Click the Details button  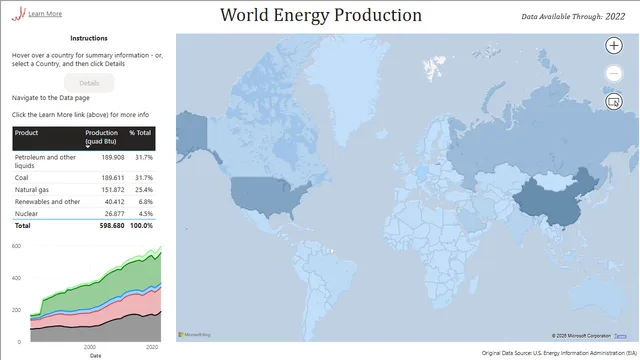(x=89, y=83)
